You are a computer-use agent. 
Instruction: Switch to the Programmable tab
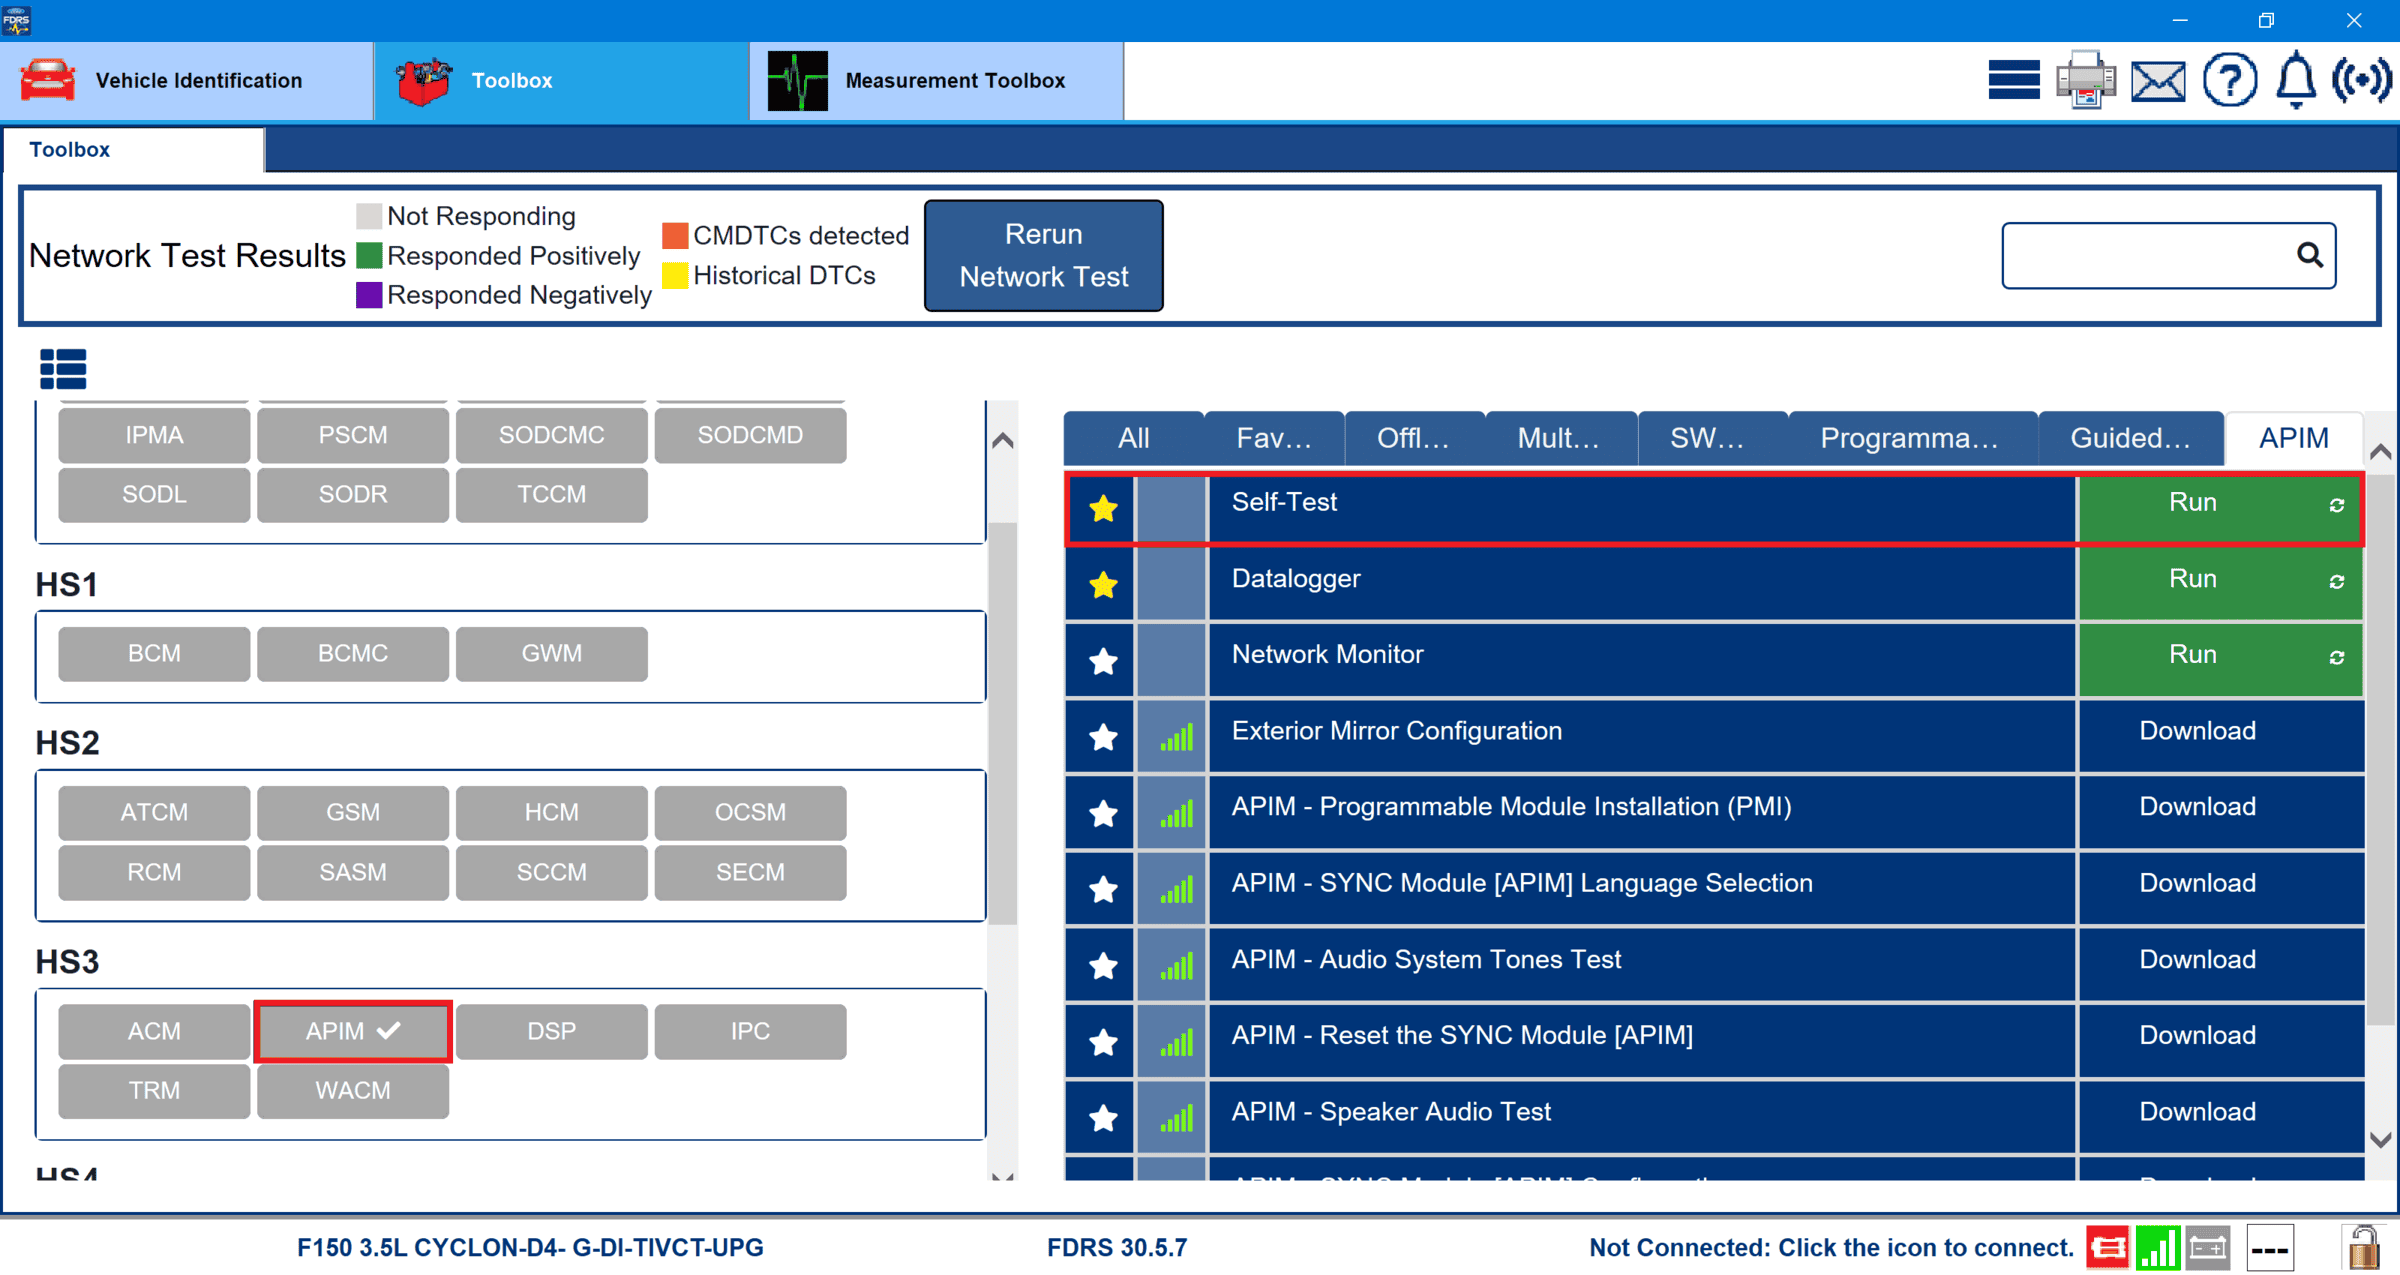1911,438
